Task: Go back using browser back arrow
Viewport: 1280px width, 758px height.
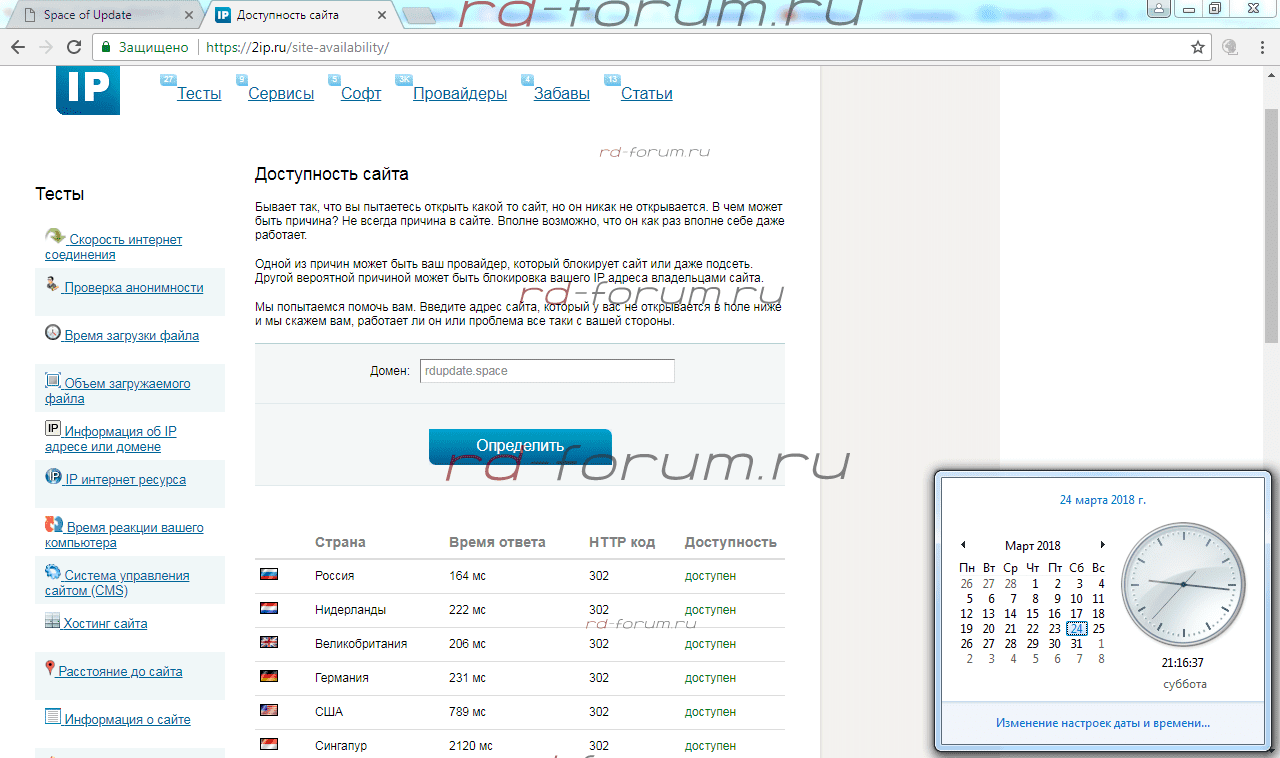Action: [x=17, y=47]
